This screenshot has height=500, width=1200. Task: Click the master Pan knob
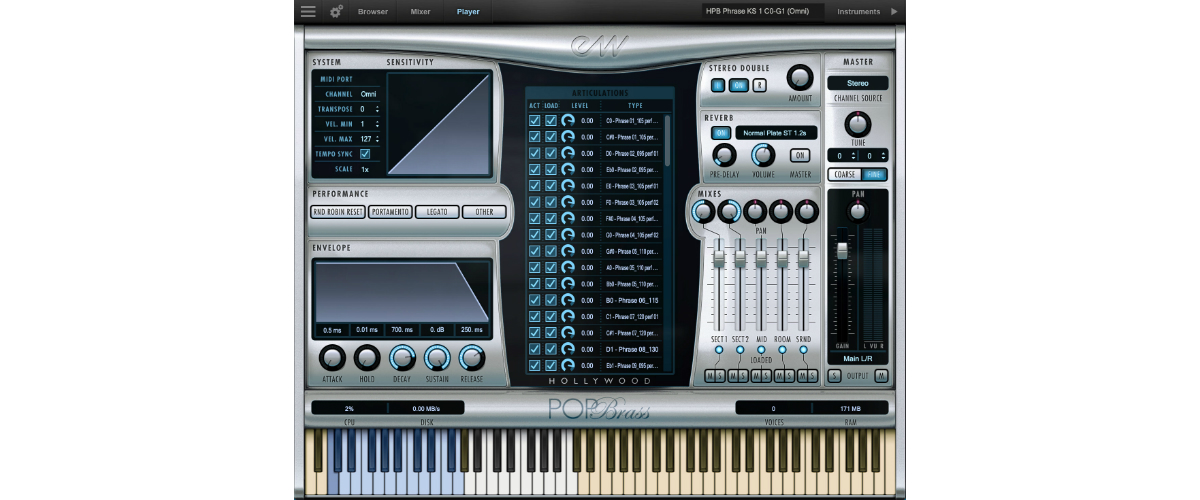coord(857,210)
